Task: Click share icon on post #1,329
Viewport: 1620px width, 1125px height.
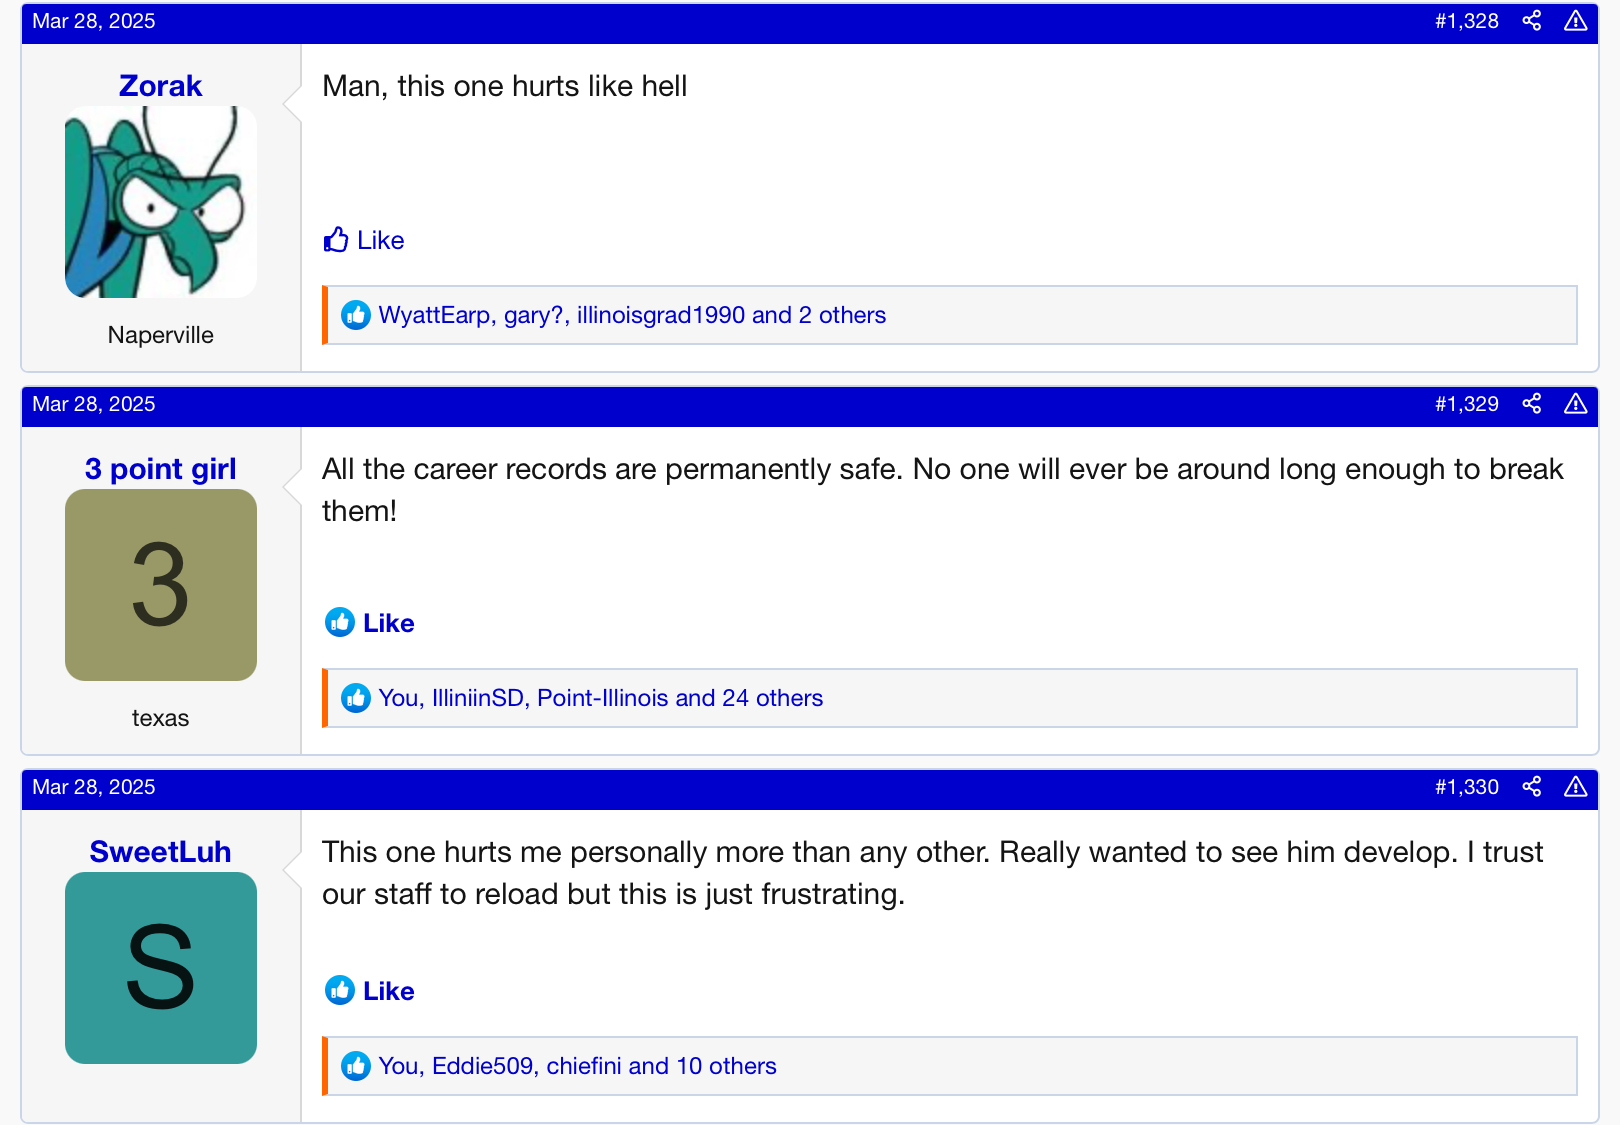Action: tap(1531, 404)
